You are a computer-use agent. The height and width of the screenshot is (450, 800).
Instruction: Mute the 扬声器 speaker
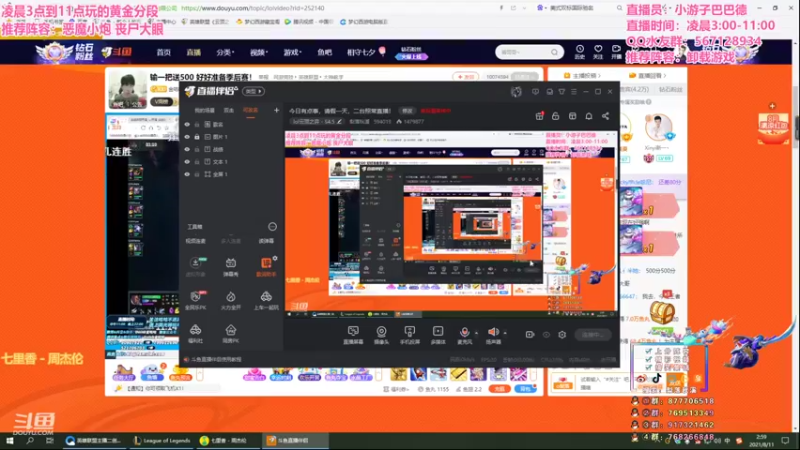(493, 335)
